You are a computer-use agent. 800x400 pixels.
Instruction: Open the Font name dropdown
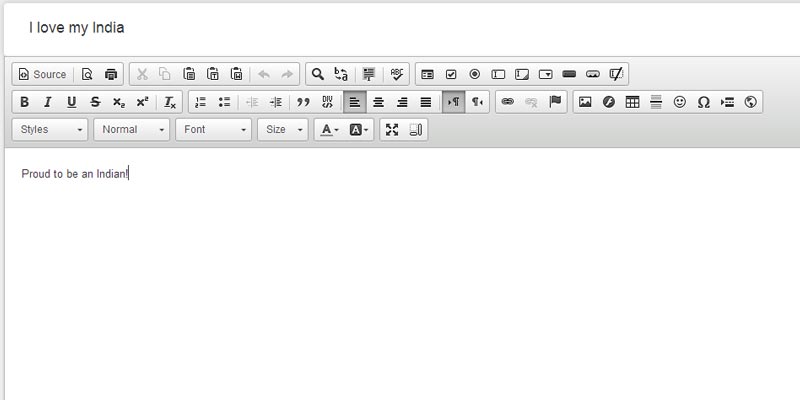pyautogui.click(x=214, y=130)
